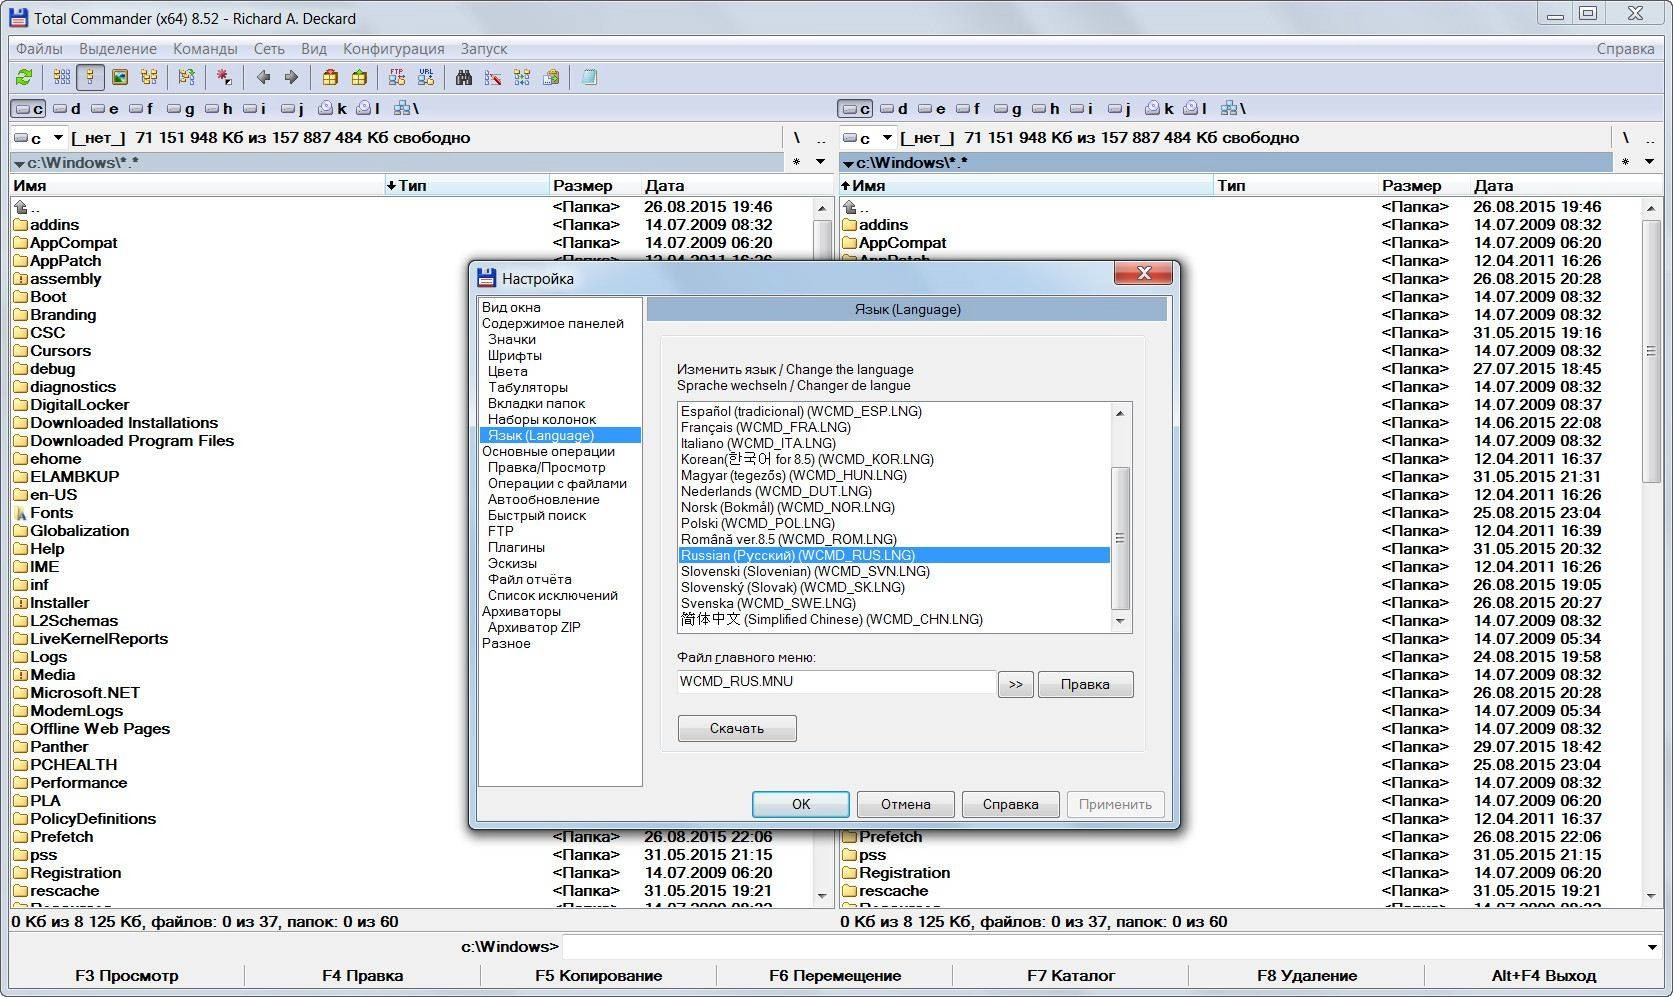Open the synchronize directories toolbar icon
Image resolution: width=1673 pixels, height=997 pixels.
click(x=522, y=77)
